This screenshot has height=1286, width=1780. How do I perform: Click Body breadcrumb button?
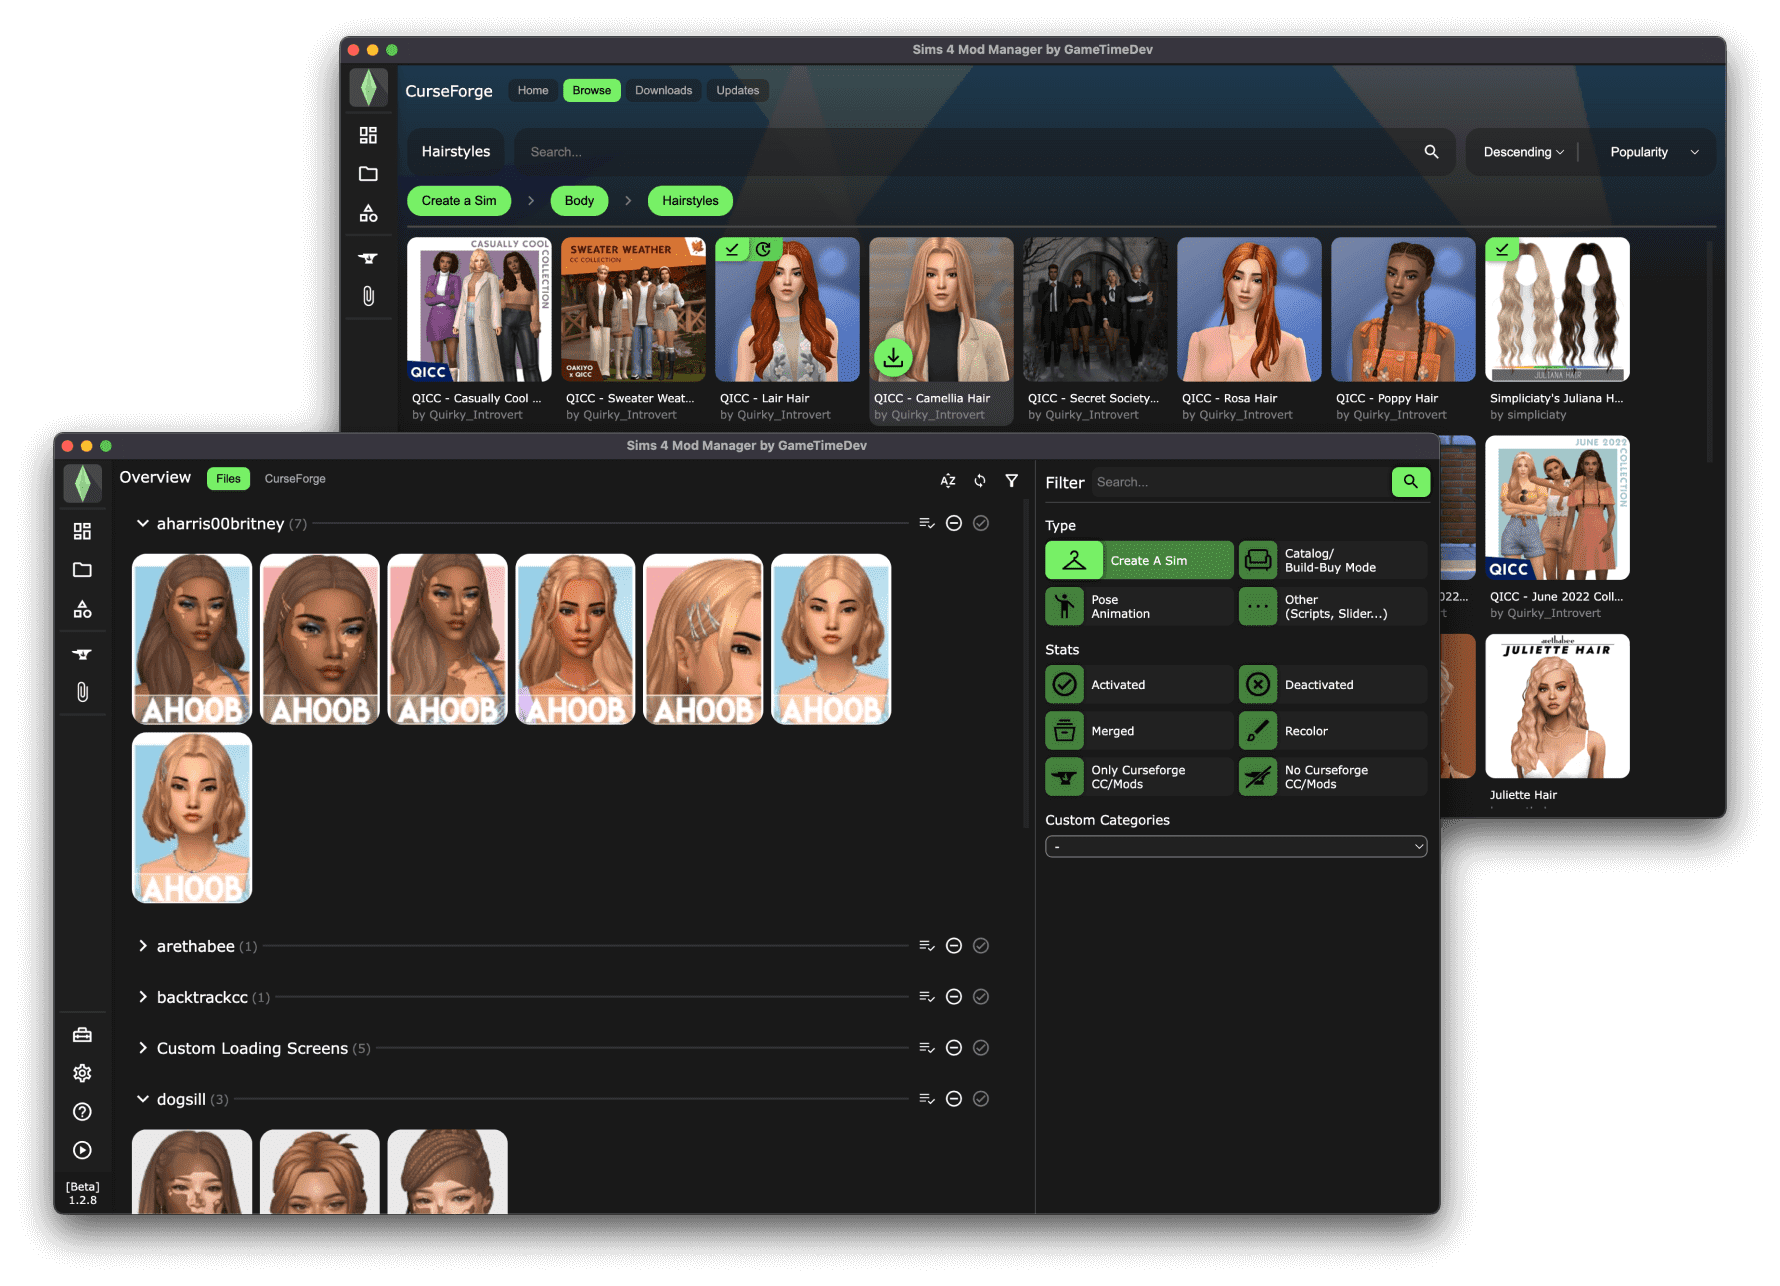click(x=579, y=201)
